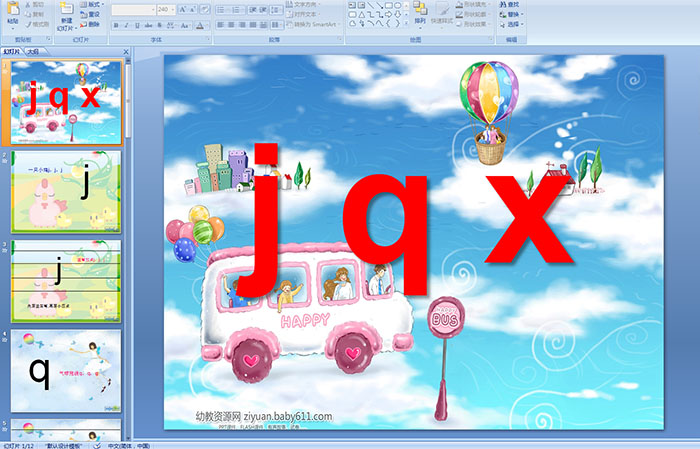700x449 pixels.
Task: Toggle Italic formatting
Action: [126, 25]
